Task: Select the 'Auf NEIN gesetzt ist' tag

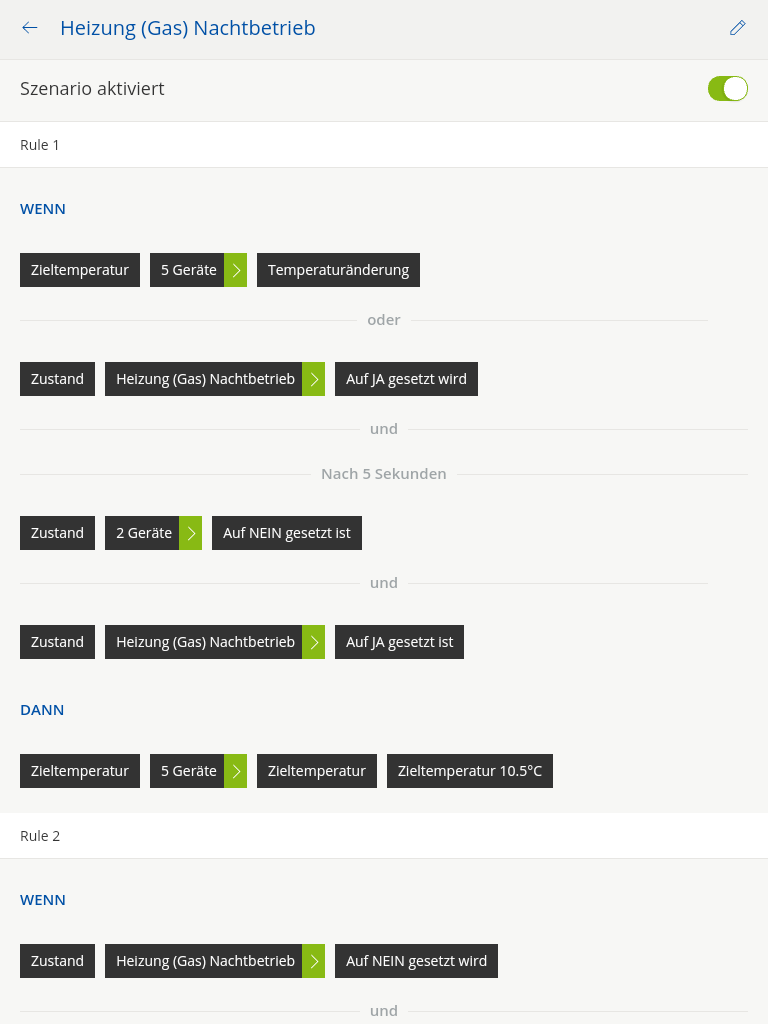Action: [x=287, y=533]
